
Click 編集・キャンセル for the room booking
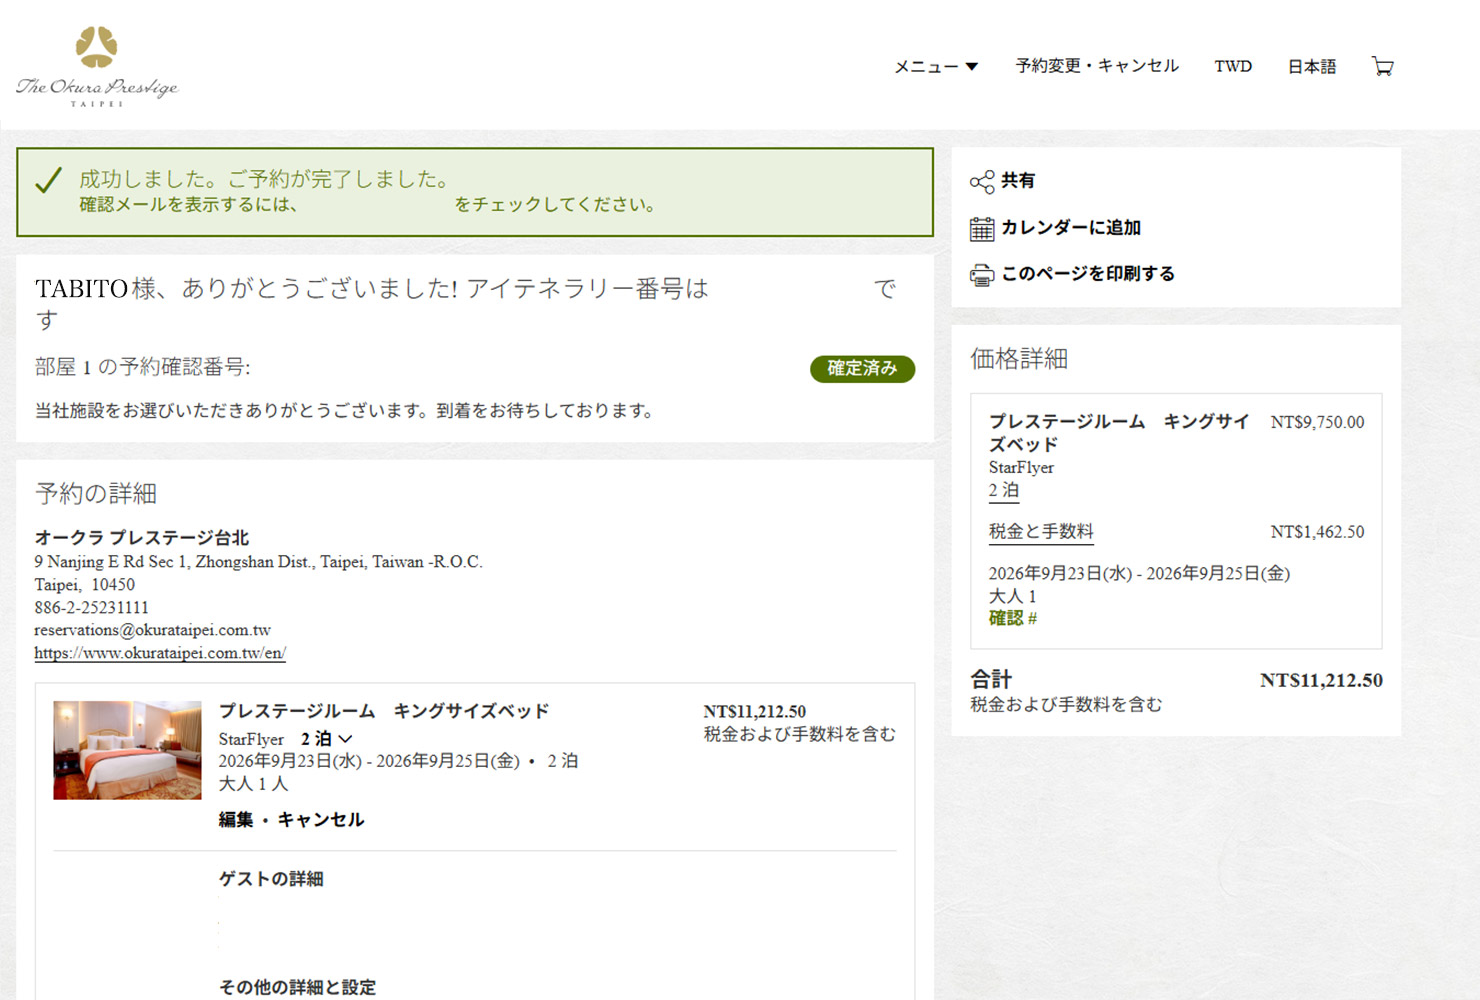291,820
